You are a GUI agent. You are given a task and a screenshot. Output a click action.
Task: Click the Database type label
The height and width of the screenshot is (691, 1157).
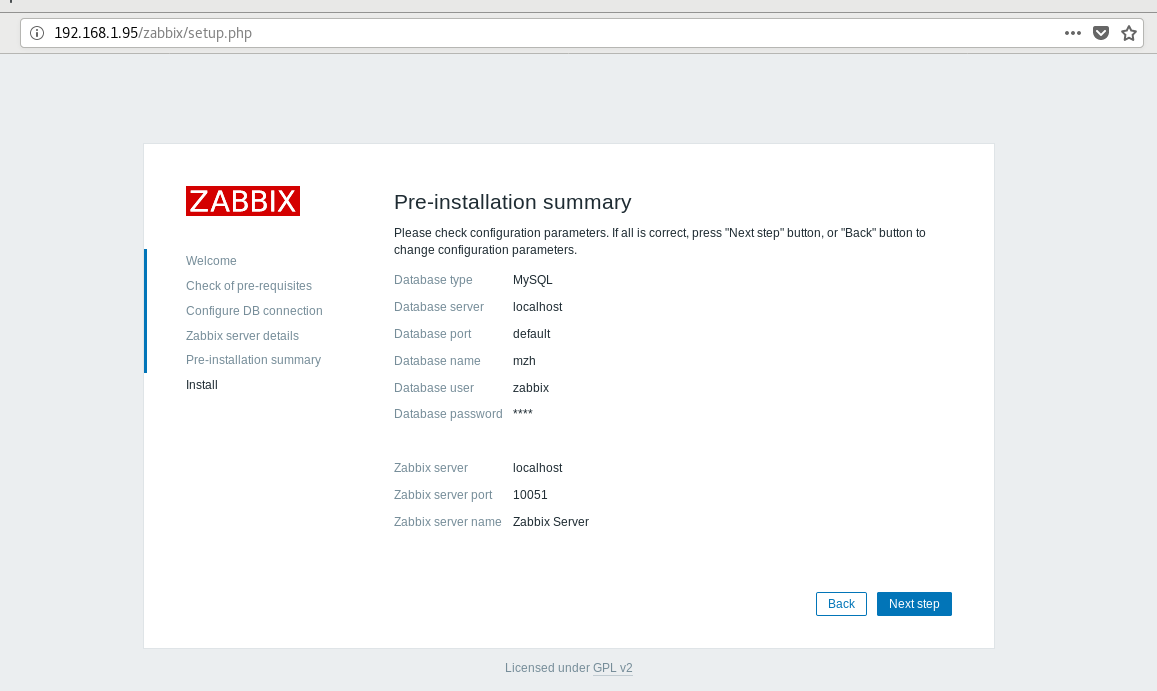point(433,280)
